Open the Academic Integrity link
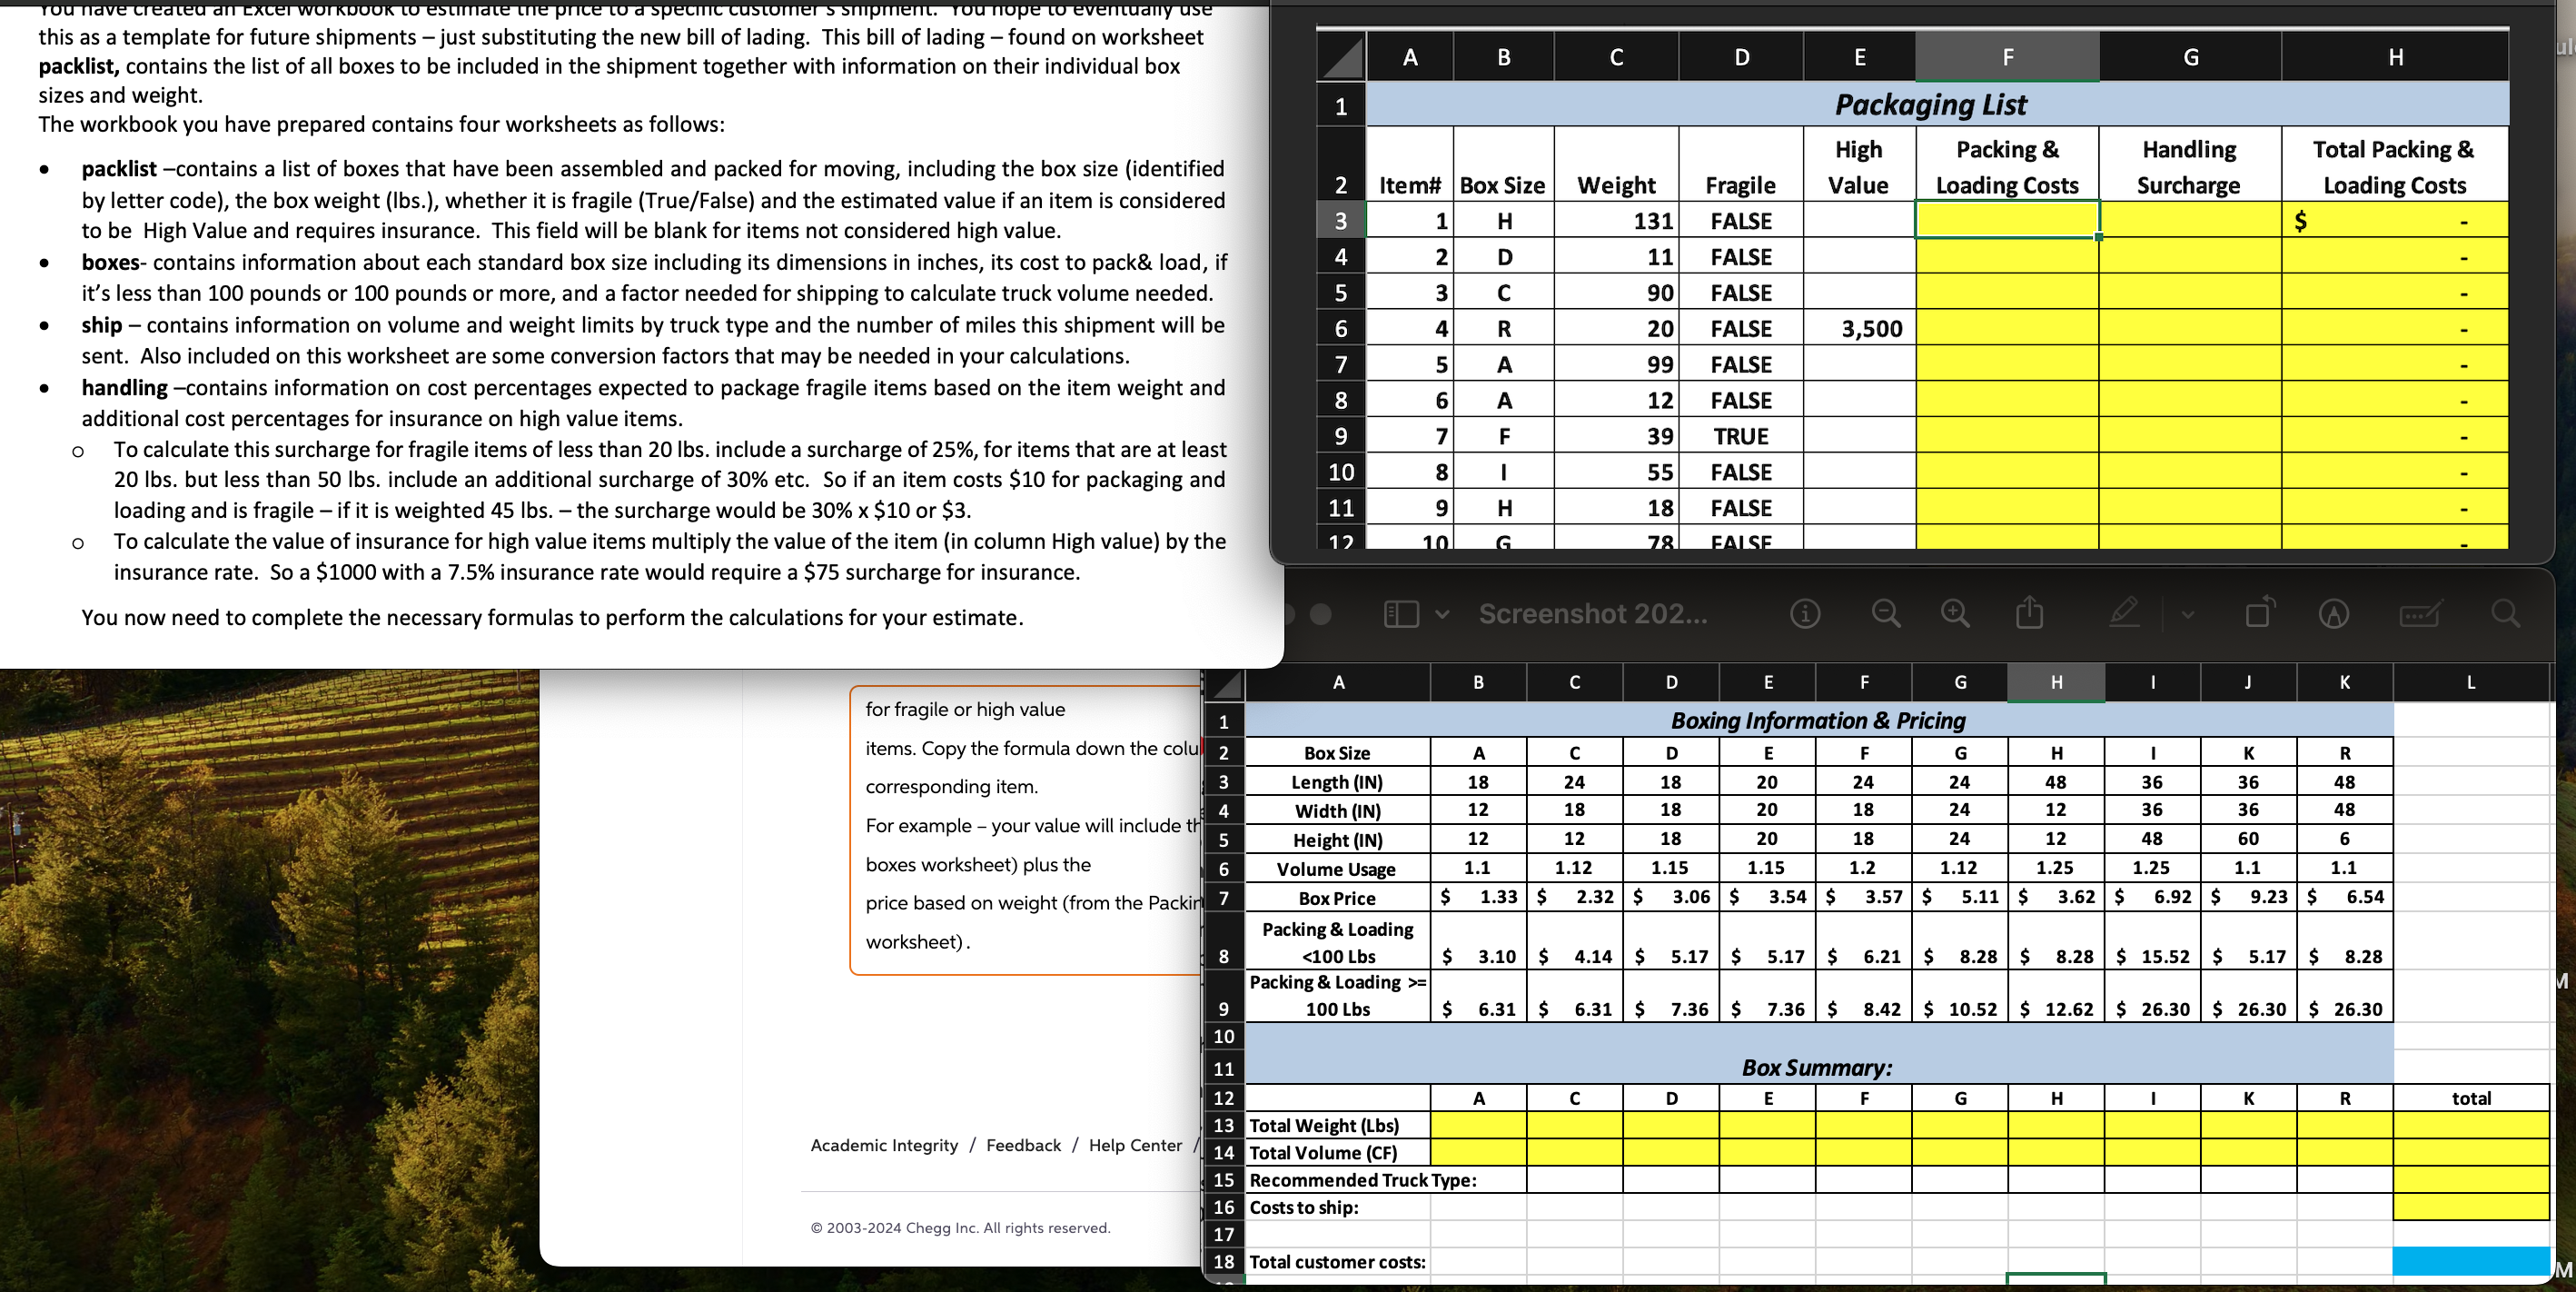The image size is (2576, 1292). point(884,1145)
